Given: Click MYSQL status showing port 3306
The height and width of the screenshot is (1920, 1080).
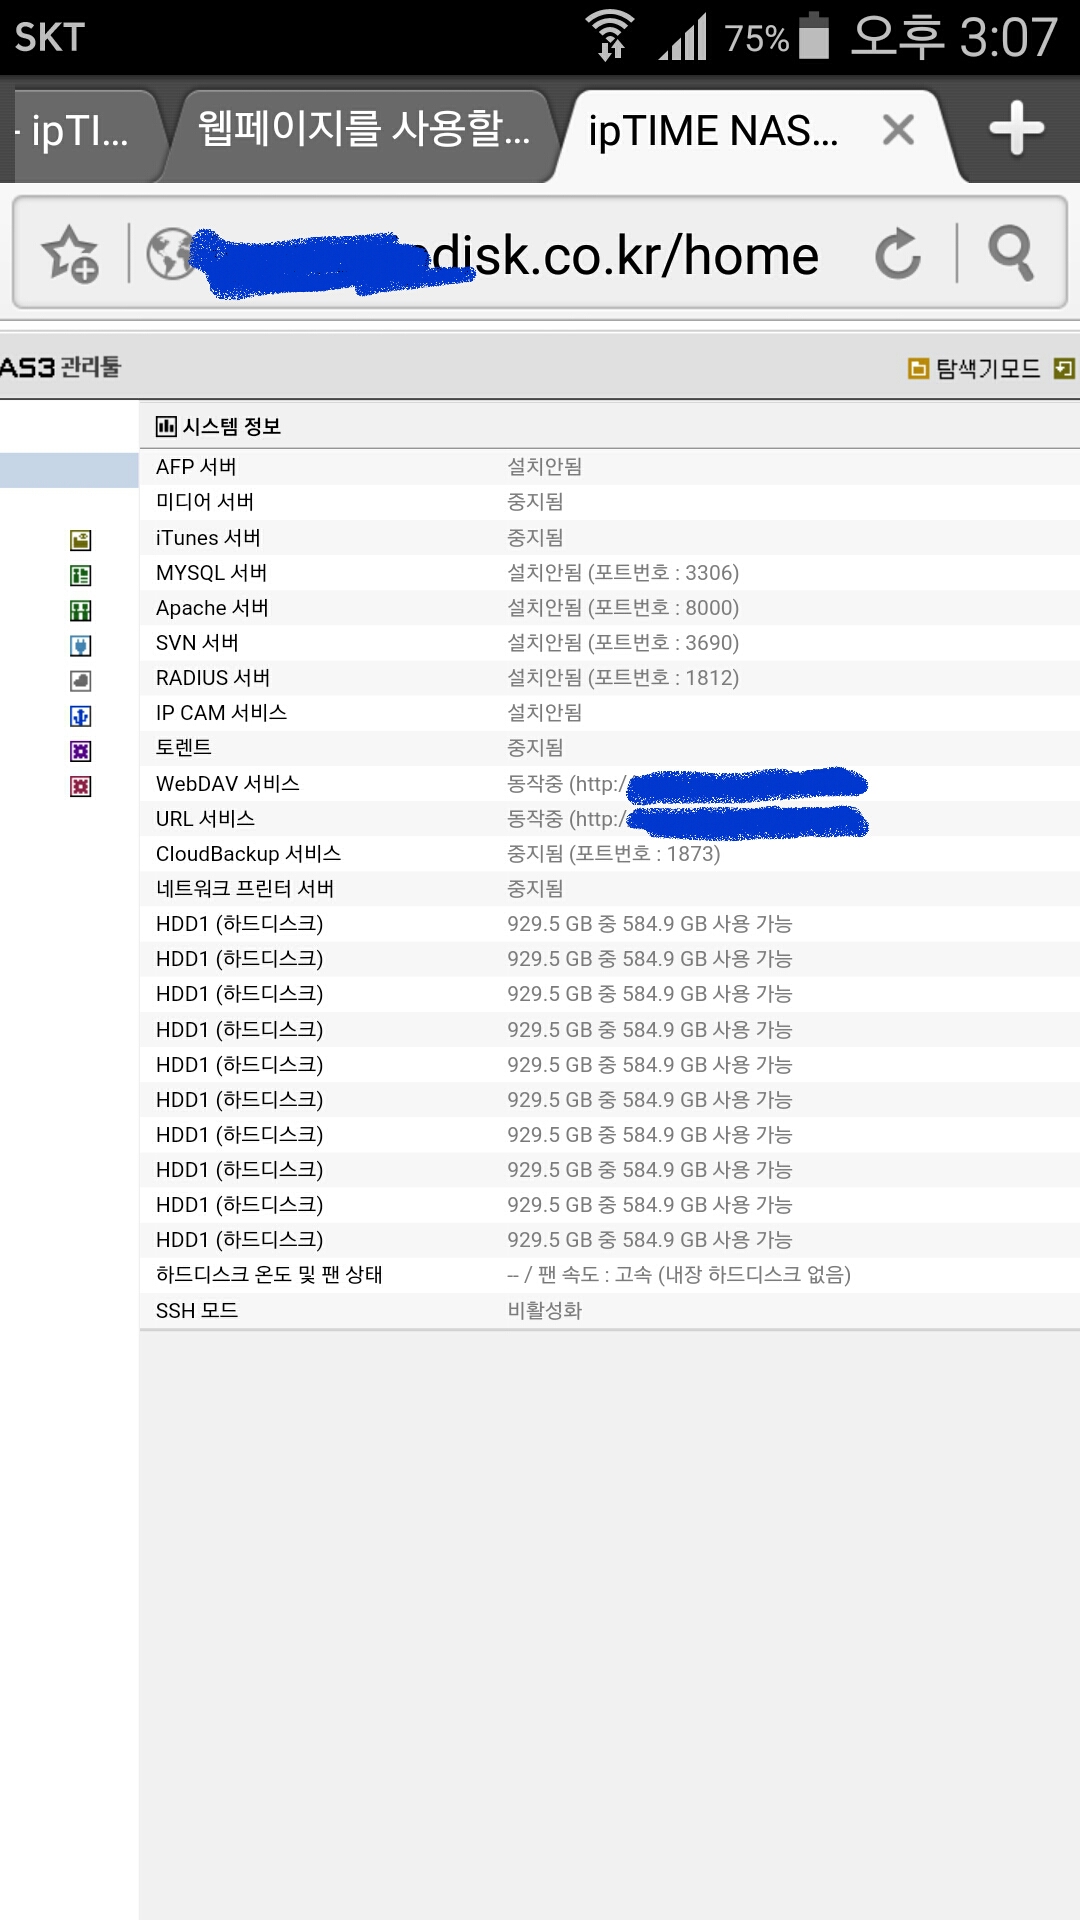Looking at the screenshot, I should 623,573.
